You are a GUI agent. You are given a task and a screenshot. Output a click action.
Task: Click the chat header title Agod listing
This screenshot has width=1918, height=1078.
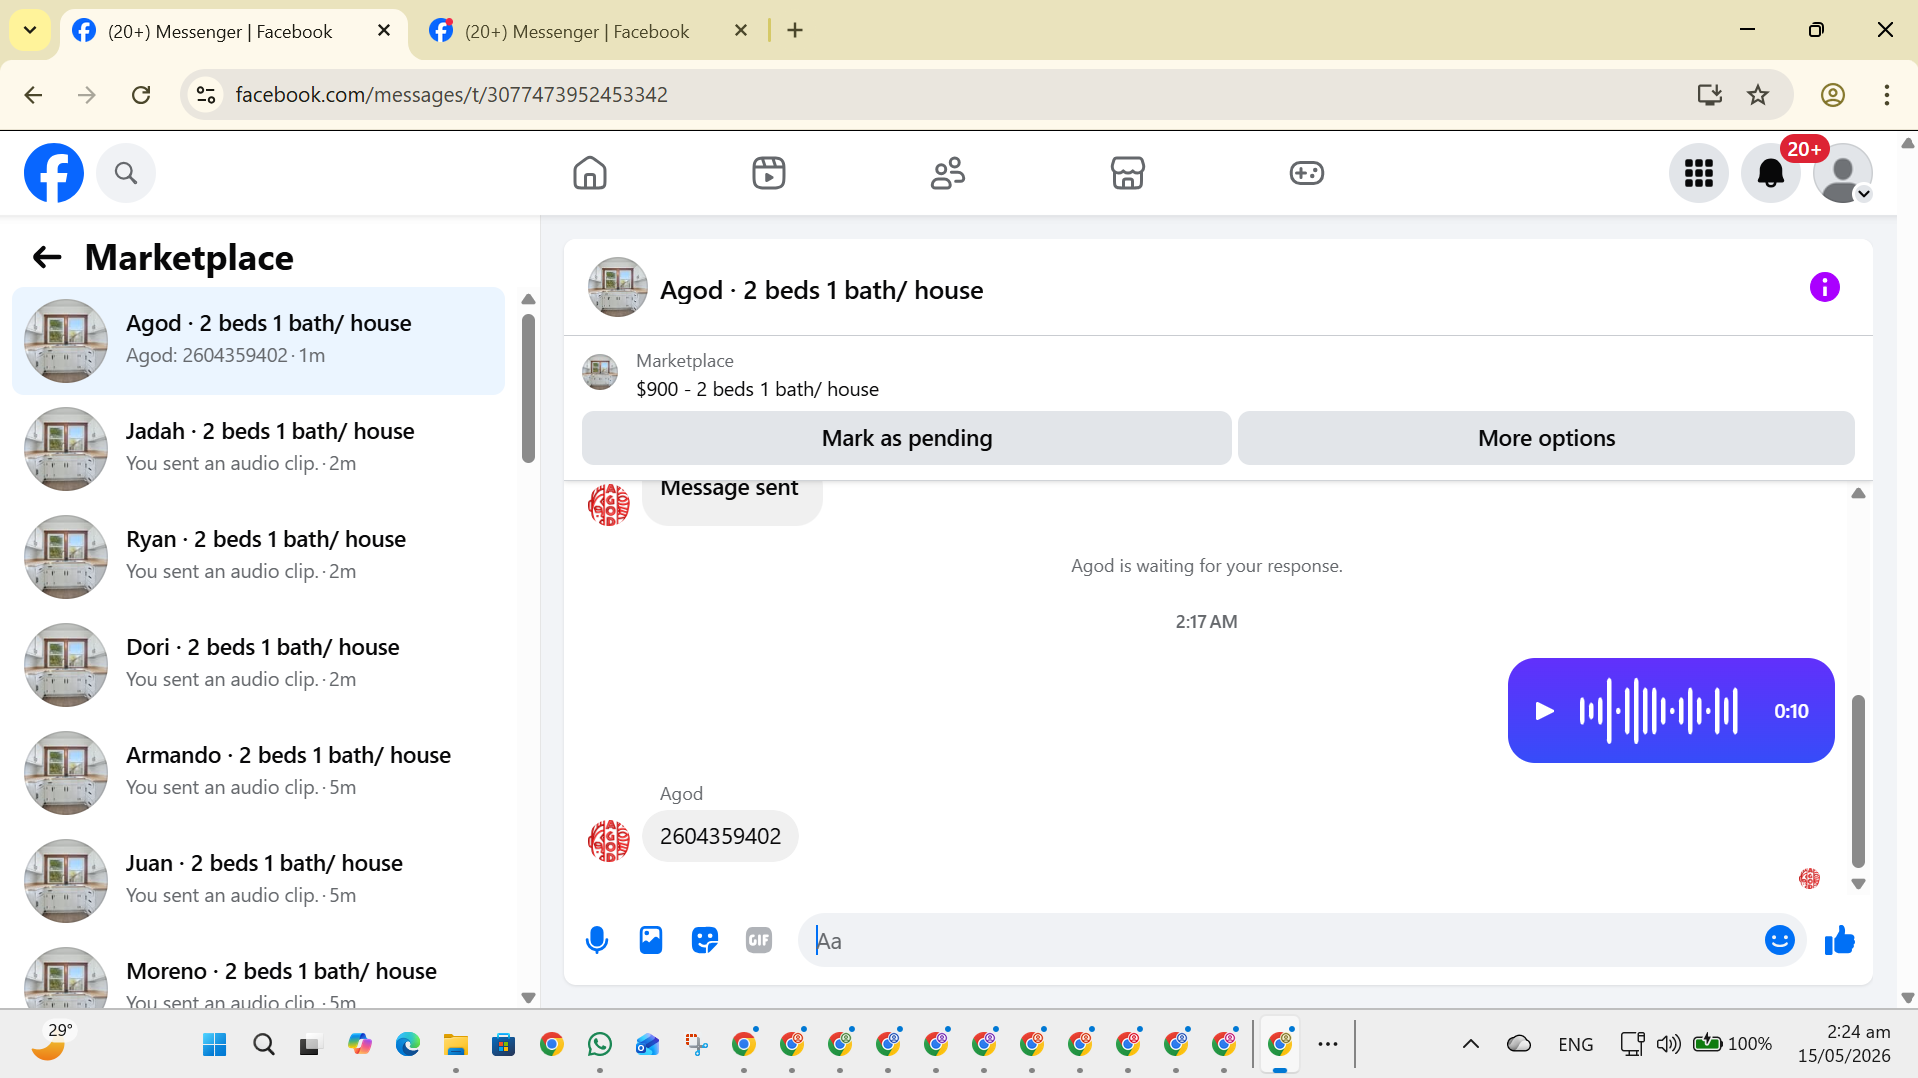(x=821, y=290)
